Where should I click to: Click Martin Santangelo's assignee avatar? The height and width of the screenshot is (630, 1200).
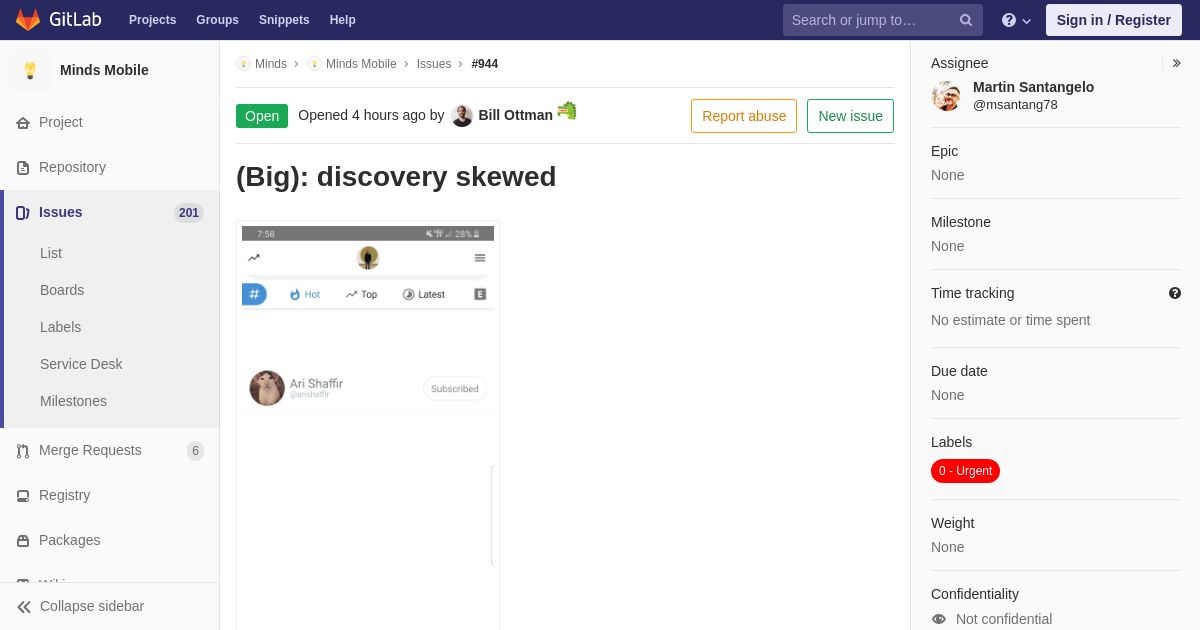click(x=946, y=96)
